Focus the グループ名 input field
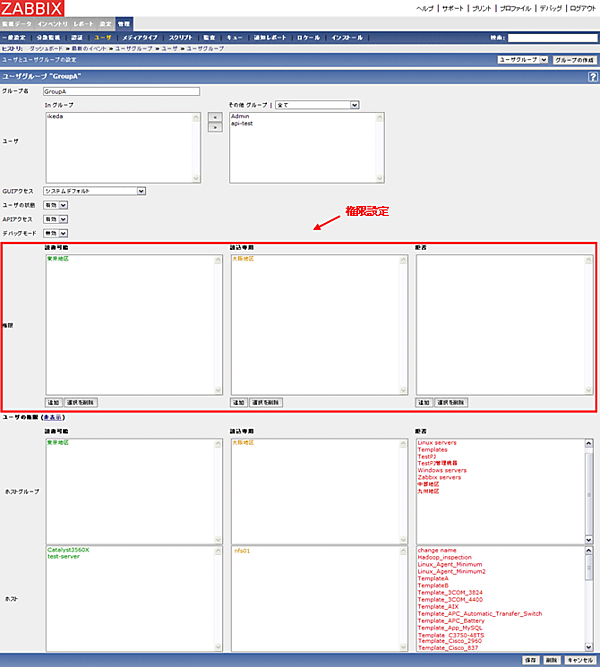The height and width of the screenshot is (667, 600). coord(121,91)
